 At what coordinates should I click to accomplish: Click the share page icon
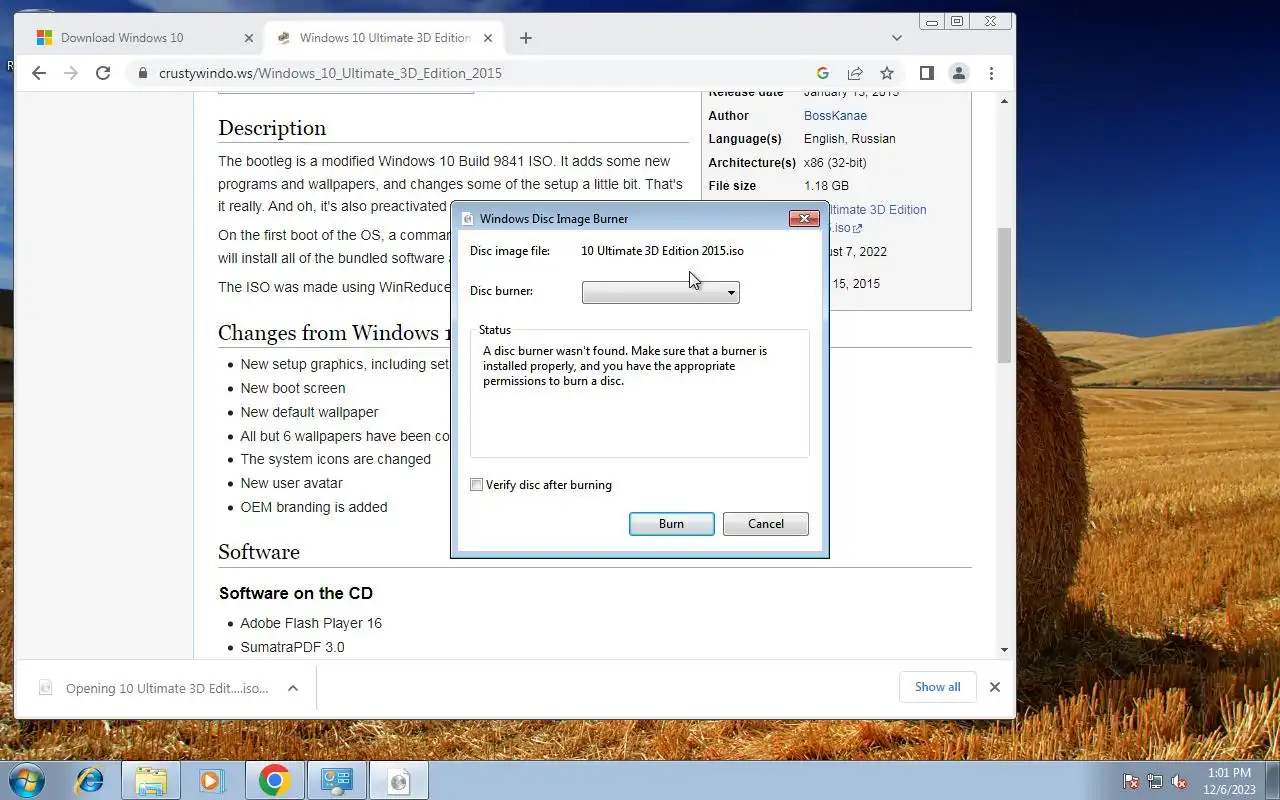(855, 73)
